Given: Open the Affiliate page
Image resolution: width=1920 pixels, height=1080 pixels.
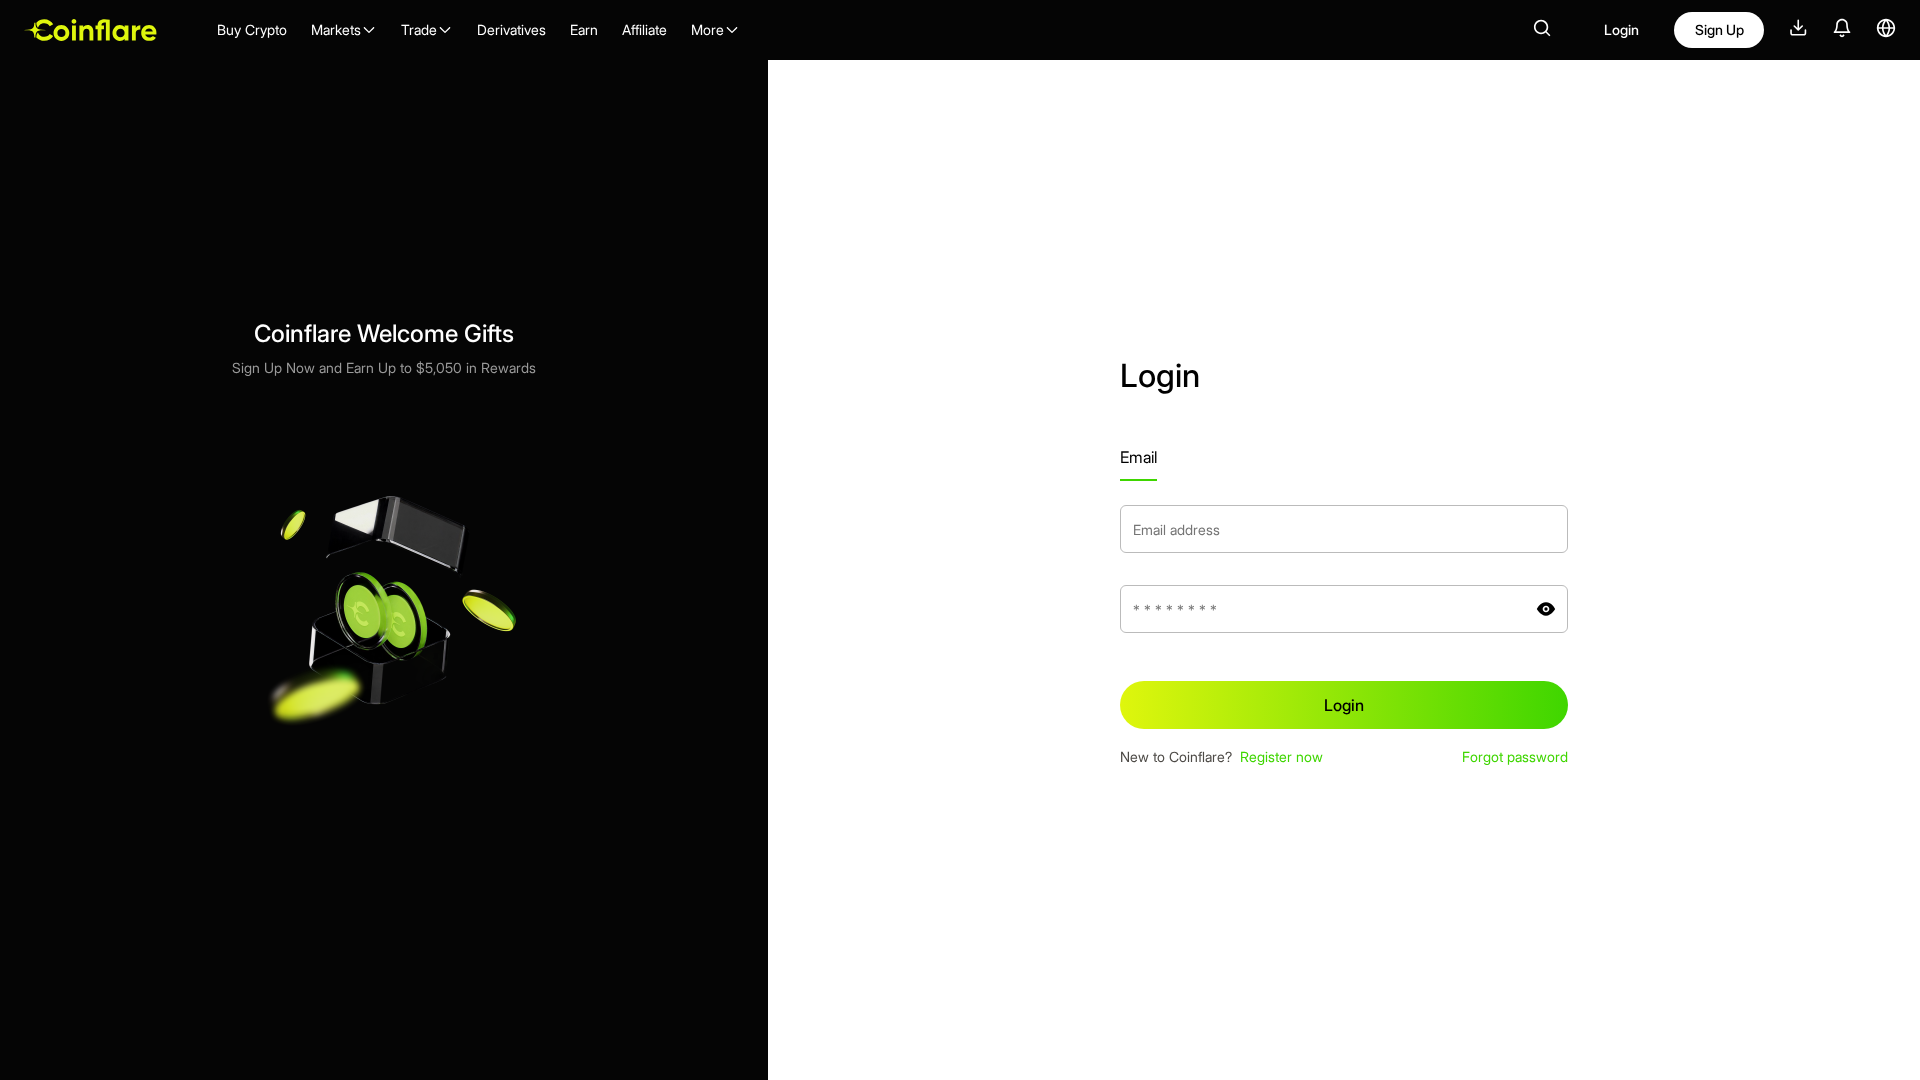Looking at the screenshot, I should tap(644, 30).
